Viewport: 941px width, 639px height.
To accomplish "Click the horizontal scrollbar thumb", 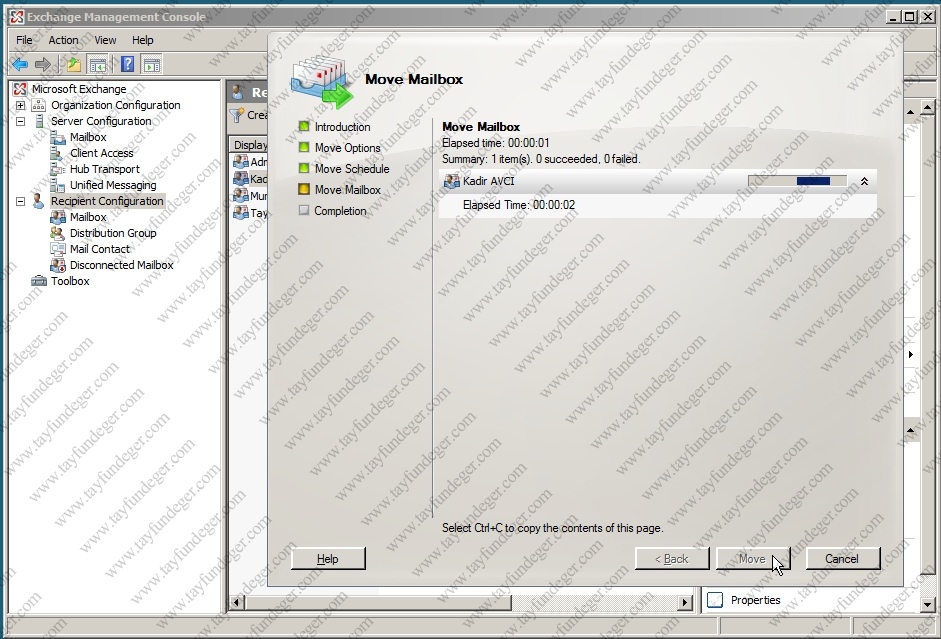I will click(x=378, y=602).
